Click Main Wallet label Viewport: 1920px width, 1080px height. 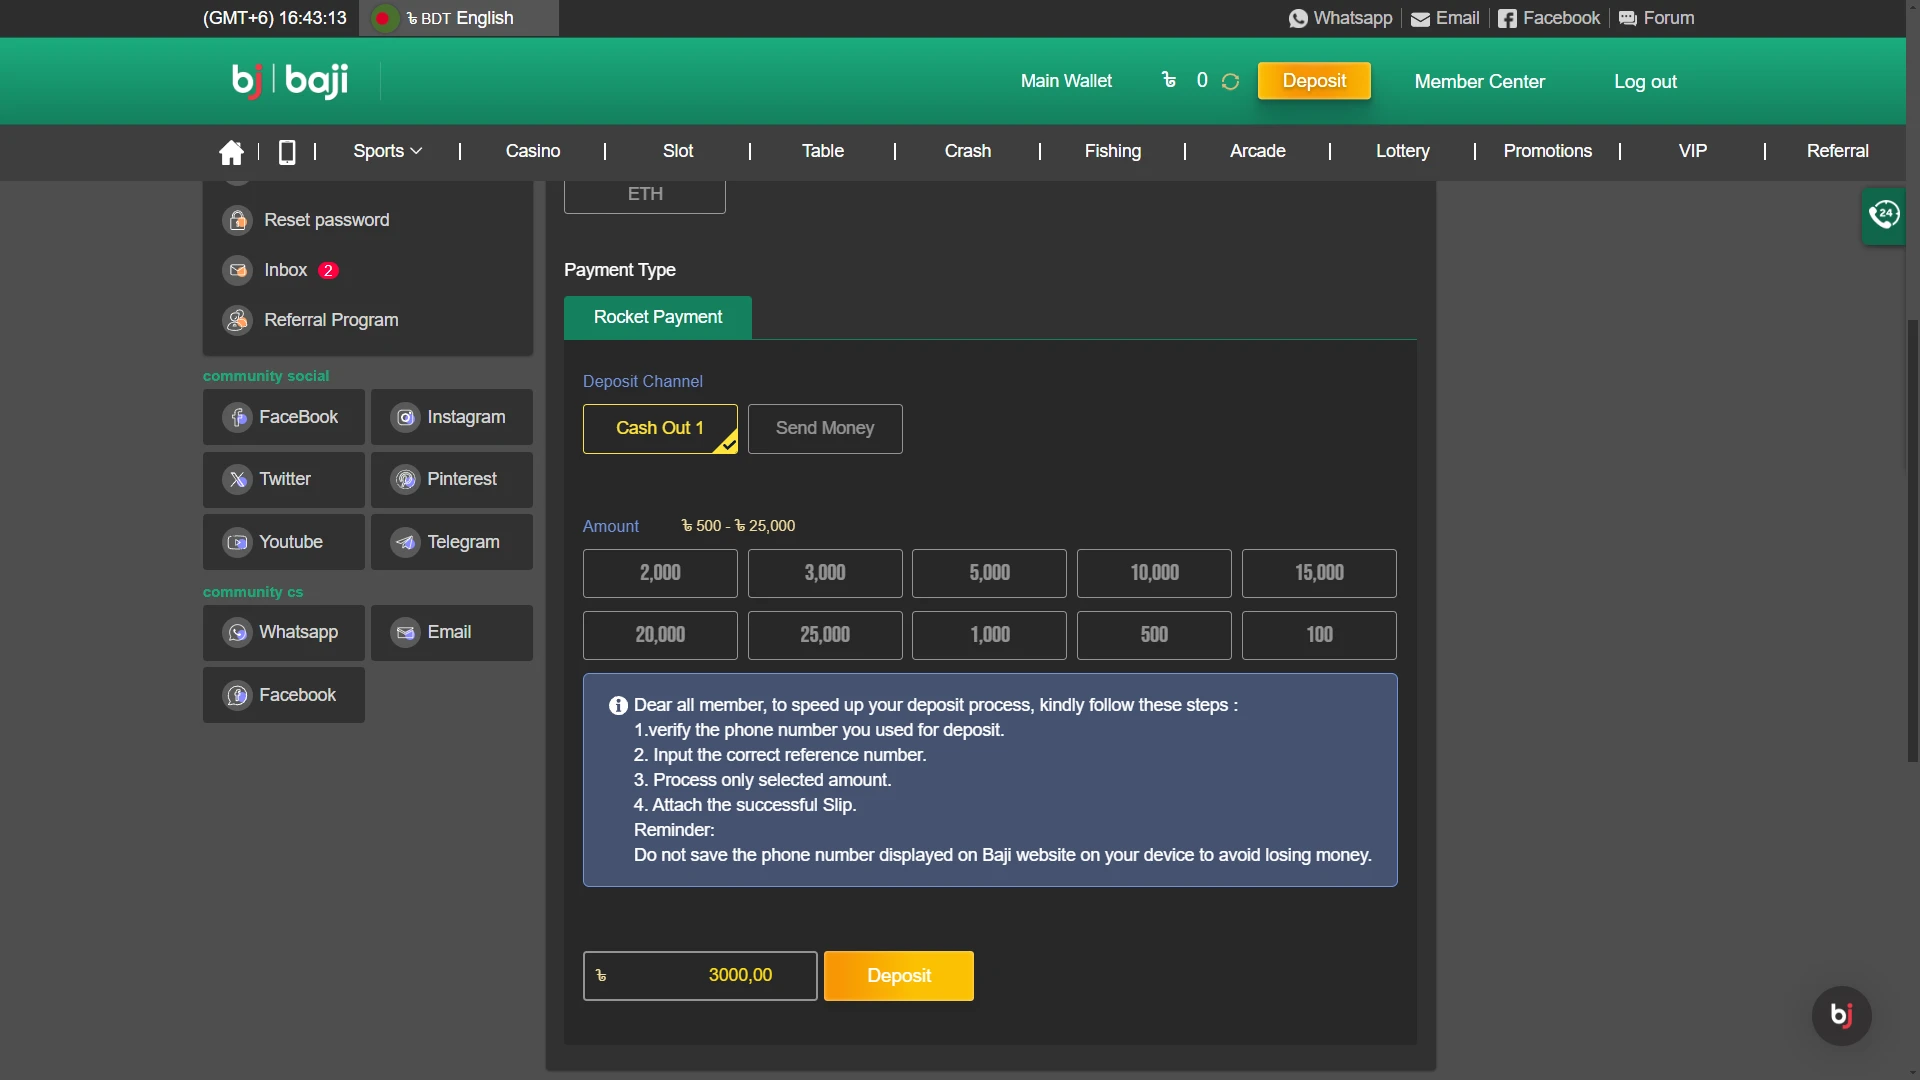tap(1066, 82)
